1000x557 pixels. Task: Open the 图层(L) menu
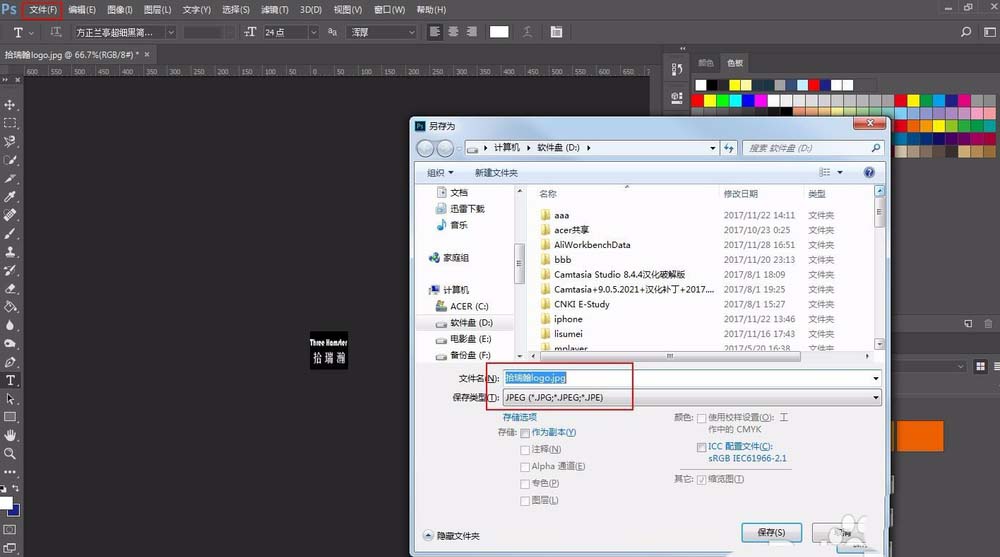tap(158, 10)
